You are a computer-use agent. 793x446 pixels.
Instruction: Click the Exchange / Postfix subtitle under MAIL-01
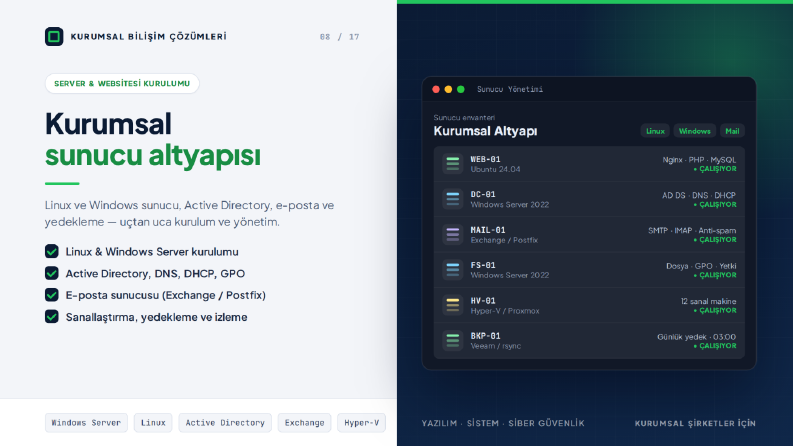[504, 240]
